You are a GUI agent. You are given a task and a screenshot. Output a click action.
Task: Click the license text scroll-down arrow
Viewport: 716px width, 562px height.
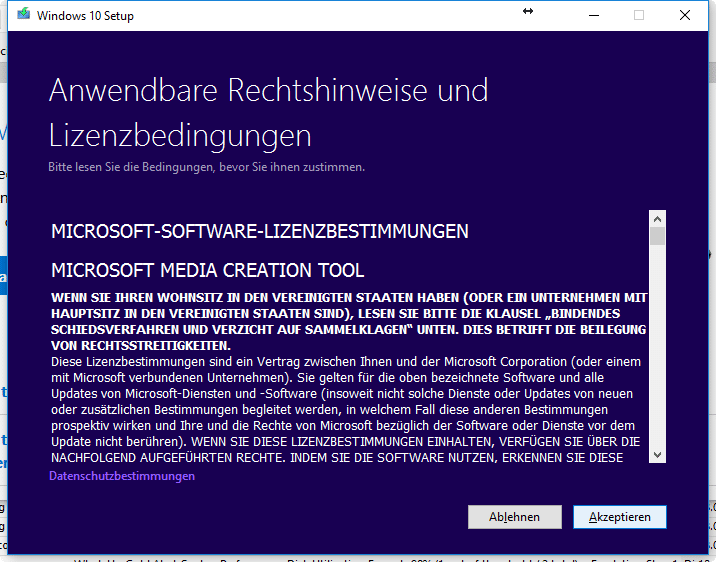click(658, 455)
